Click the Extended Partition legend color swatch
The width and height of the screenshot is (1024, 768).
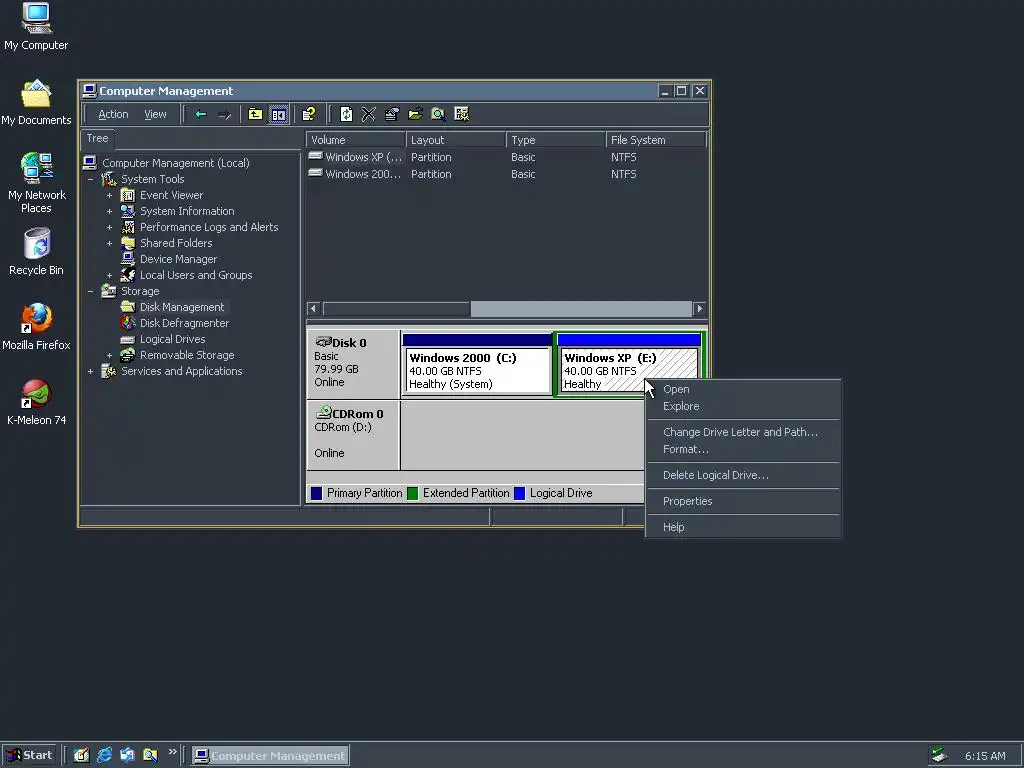pos(413,494)
